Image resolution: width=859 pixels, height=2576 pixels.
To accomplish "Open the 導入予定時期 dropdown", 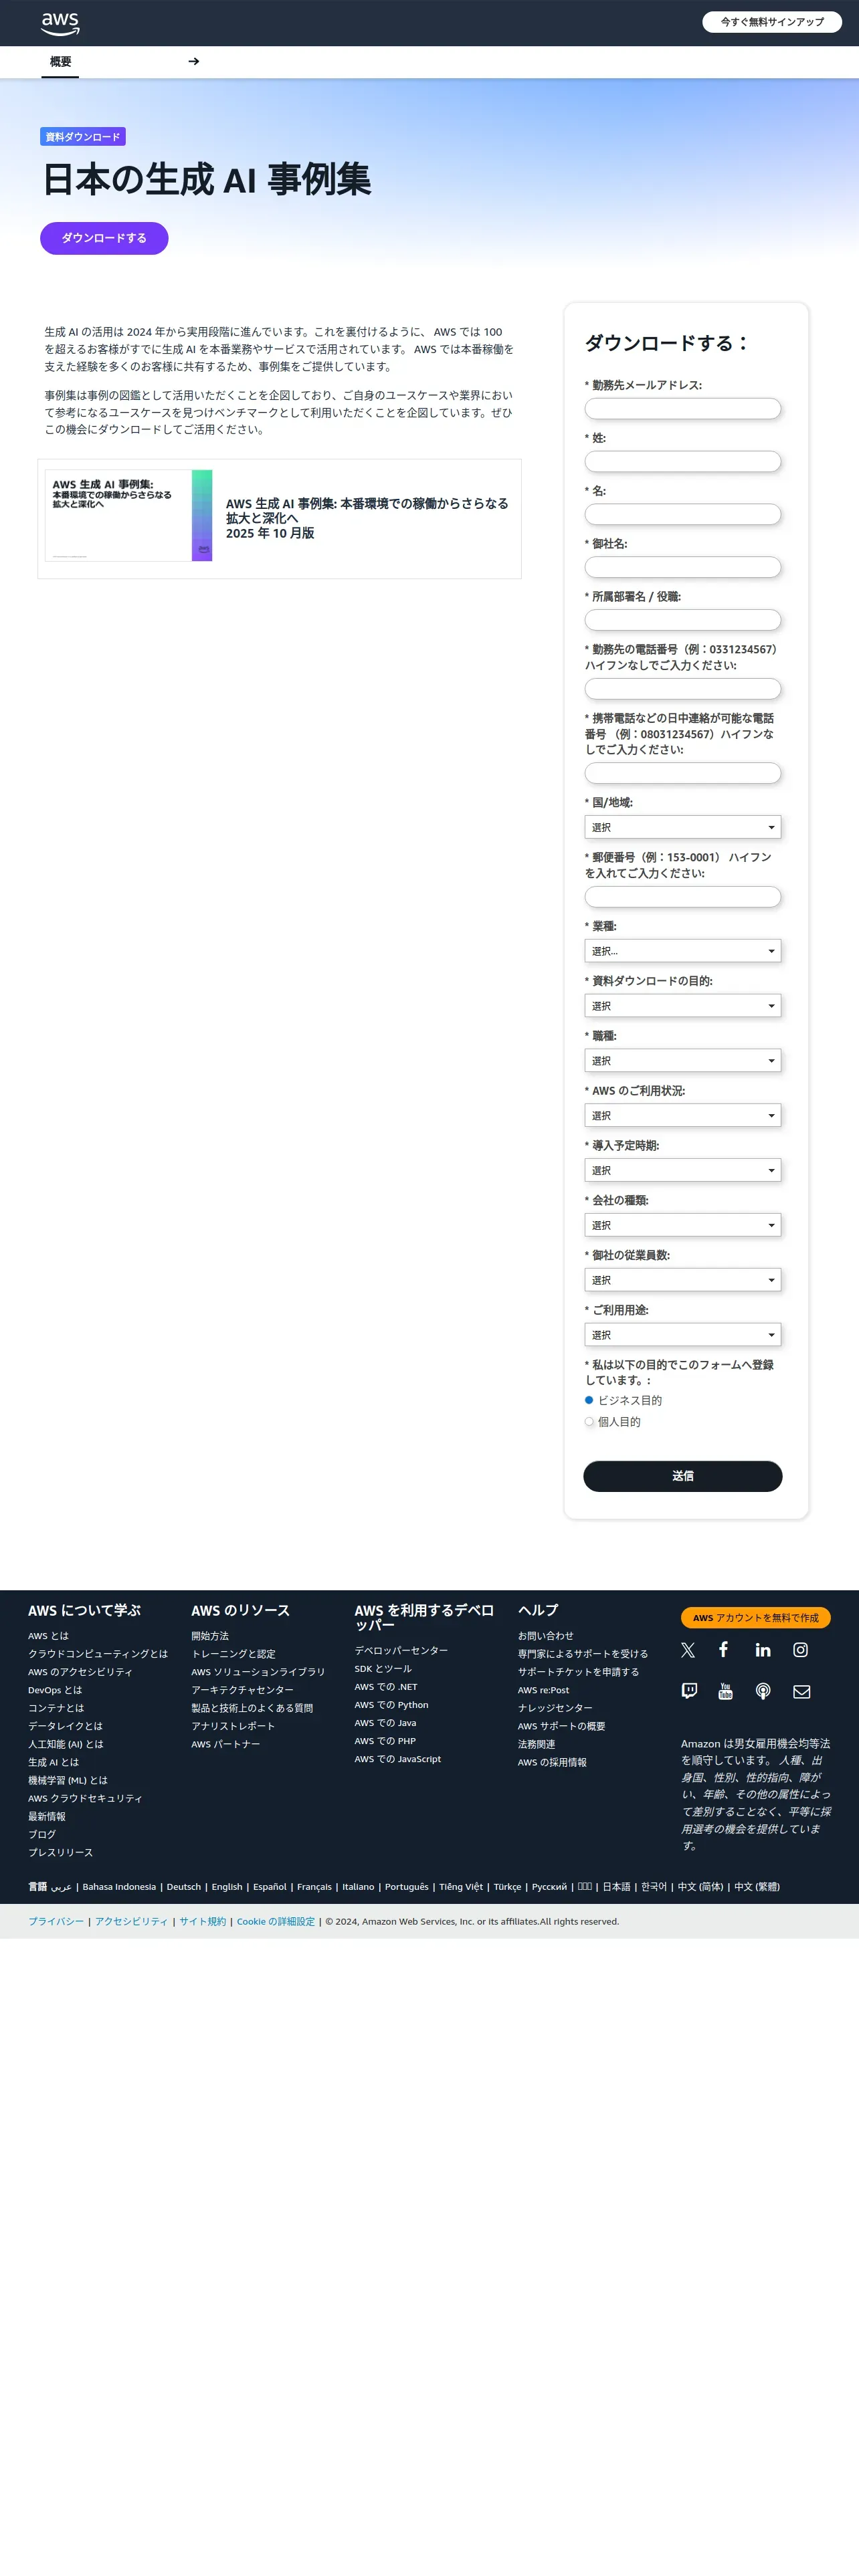I will point(683,1170).
